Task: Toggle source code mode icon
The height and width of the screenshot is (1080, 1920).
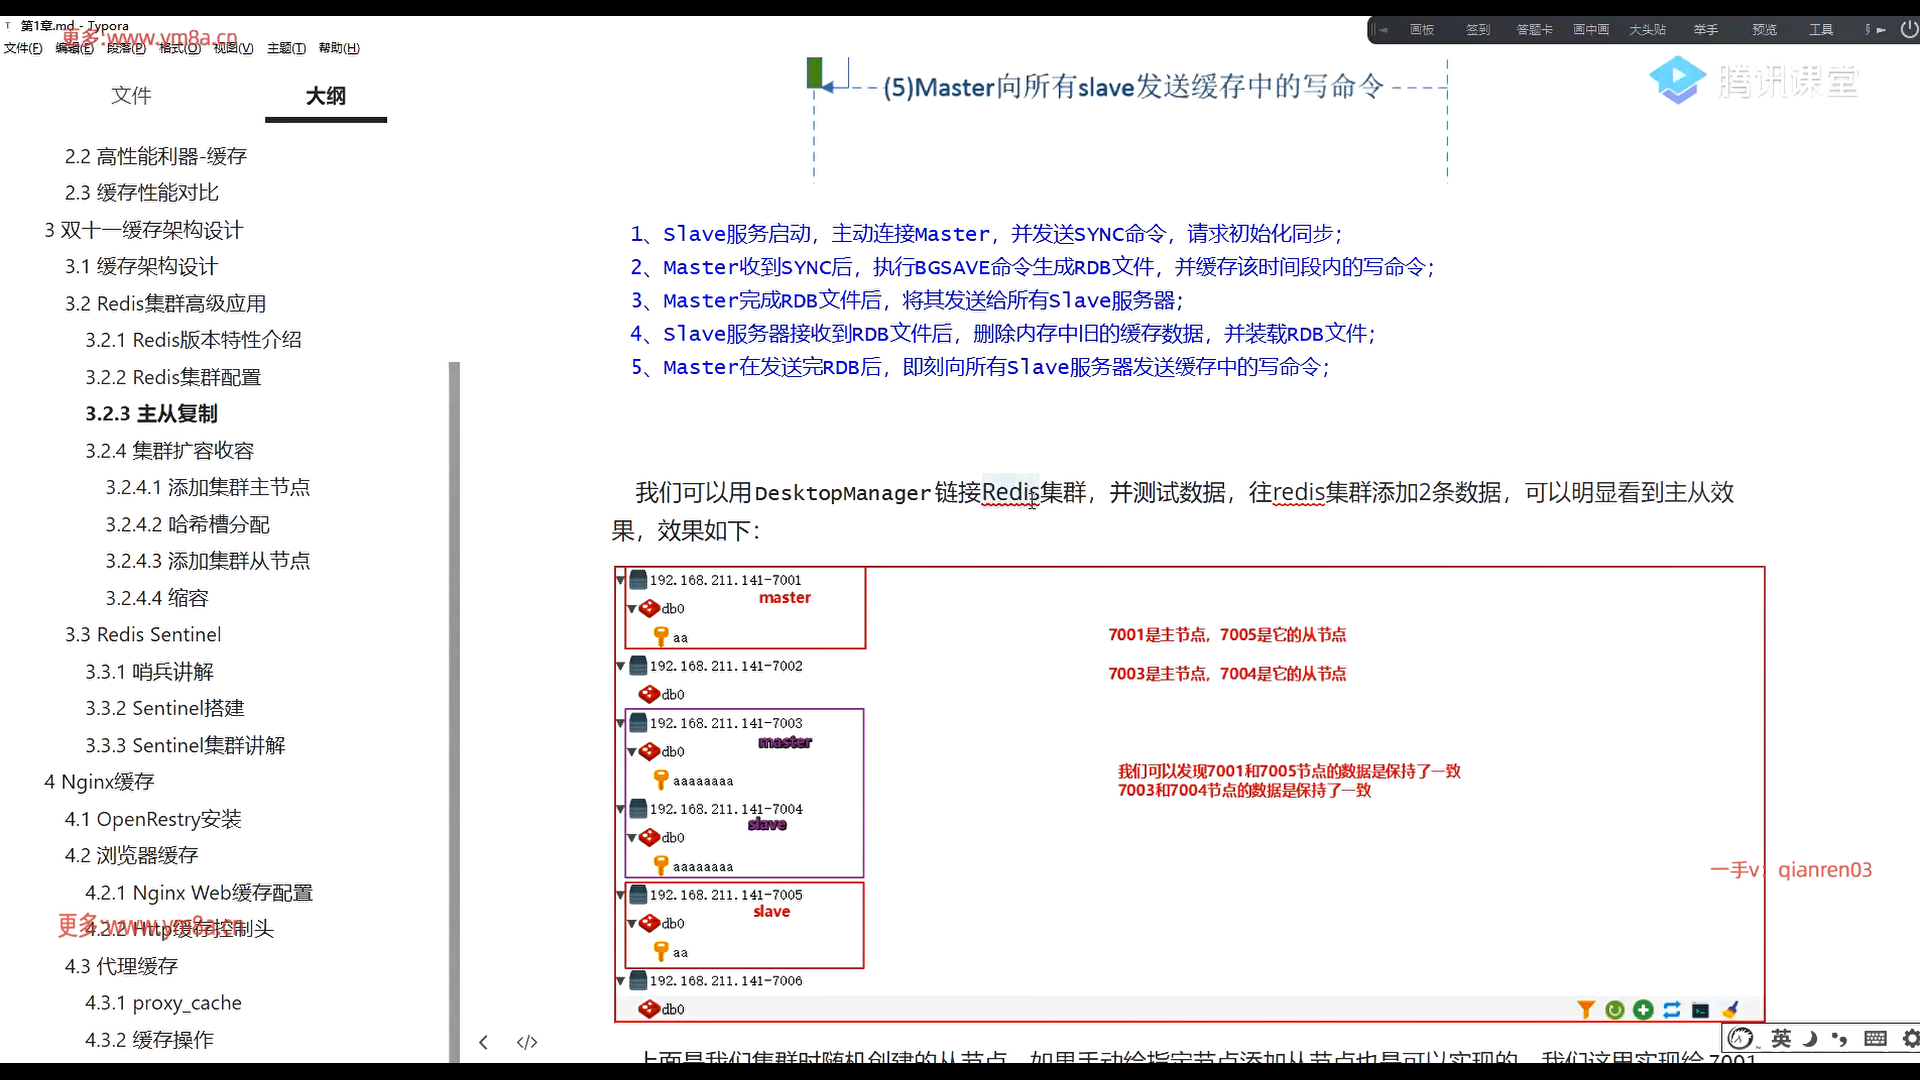Action: point(527,1042)
